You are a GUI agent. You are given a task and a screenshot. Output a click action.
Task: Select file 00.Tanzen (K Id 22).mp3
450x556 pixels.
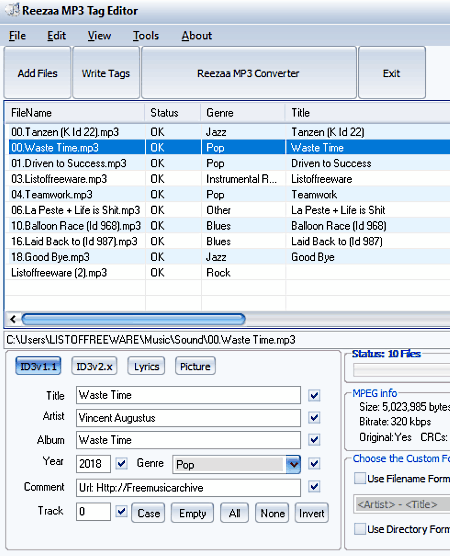[x=65, y=132]
